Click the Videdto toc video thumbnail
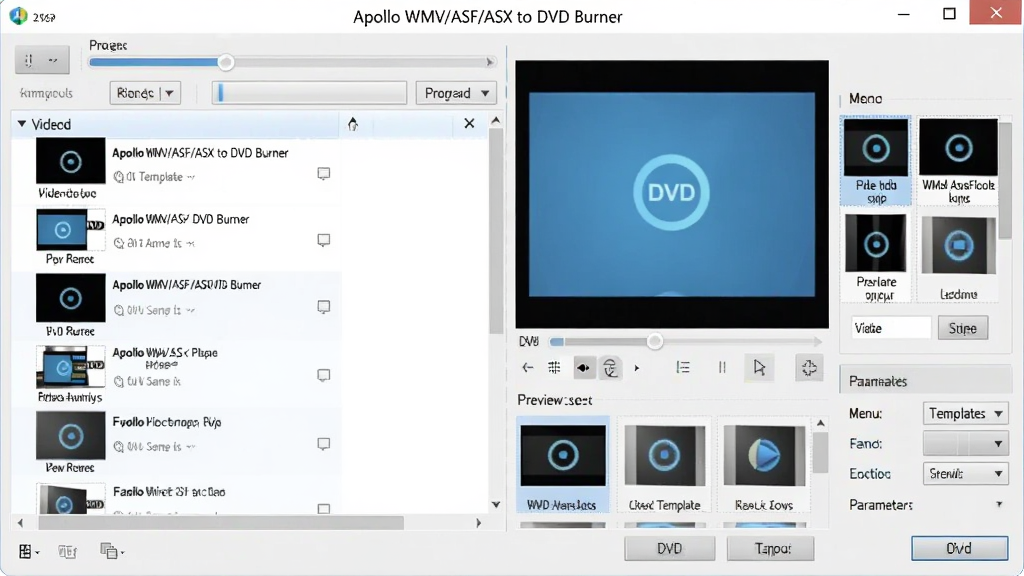 71,161
